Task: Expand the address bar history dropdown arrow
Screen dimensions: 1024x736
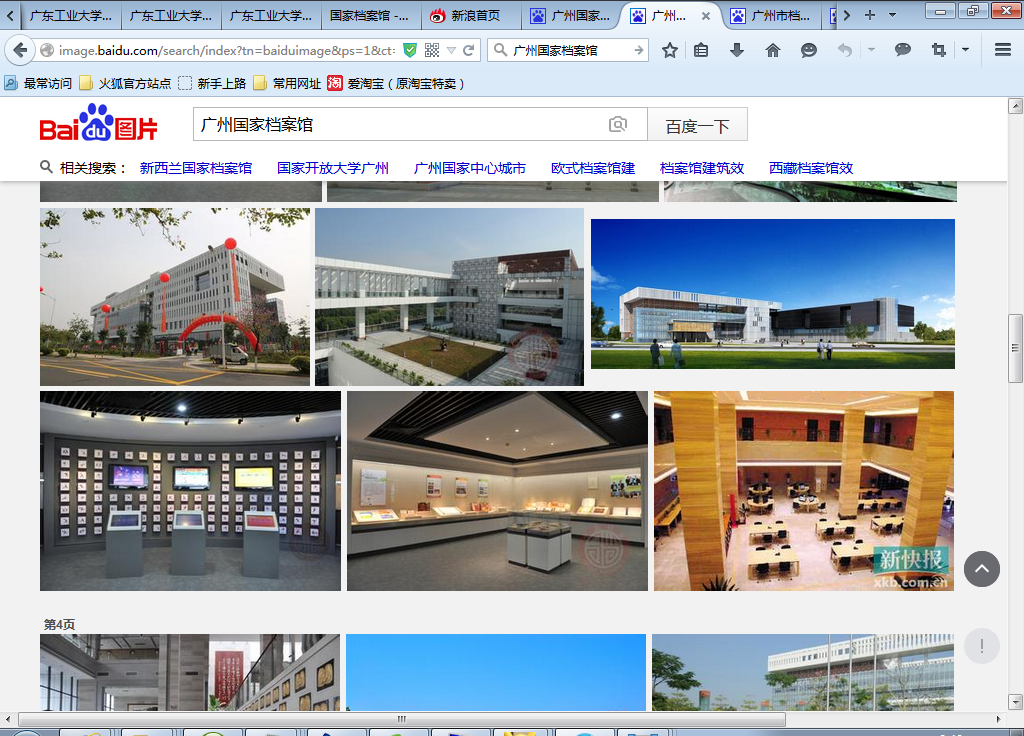Action: [451, 50]
